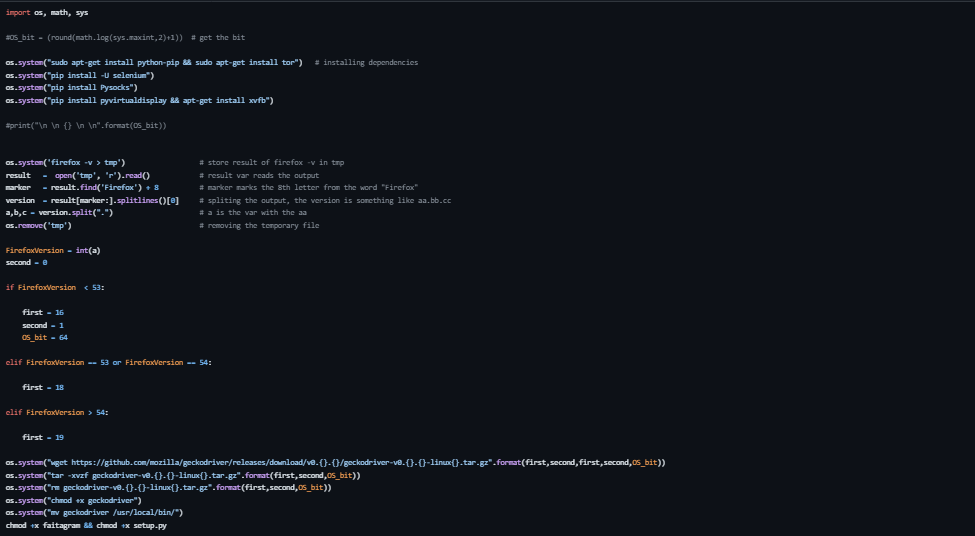Screen dimensions: 975x536
Task: Click the "FirefoxVersion = int(a)" line
Action: coord(53,250)
